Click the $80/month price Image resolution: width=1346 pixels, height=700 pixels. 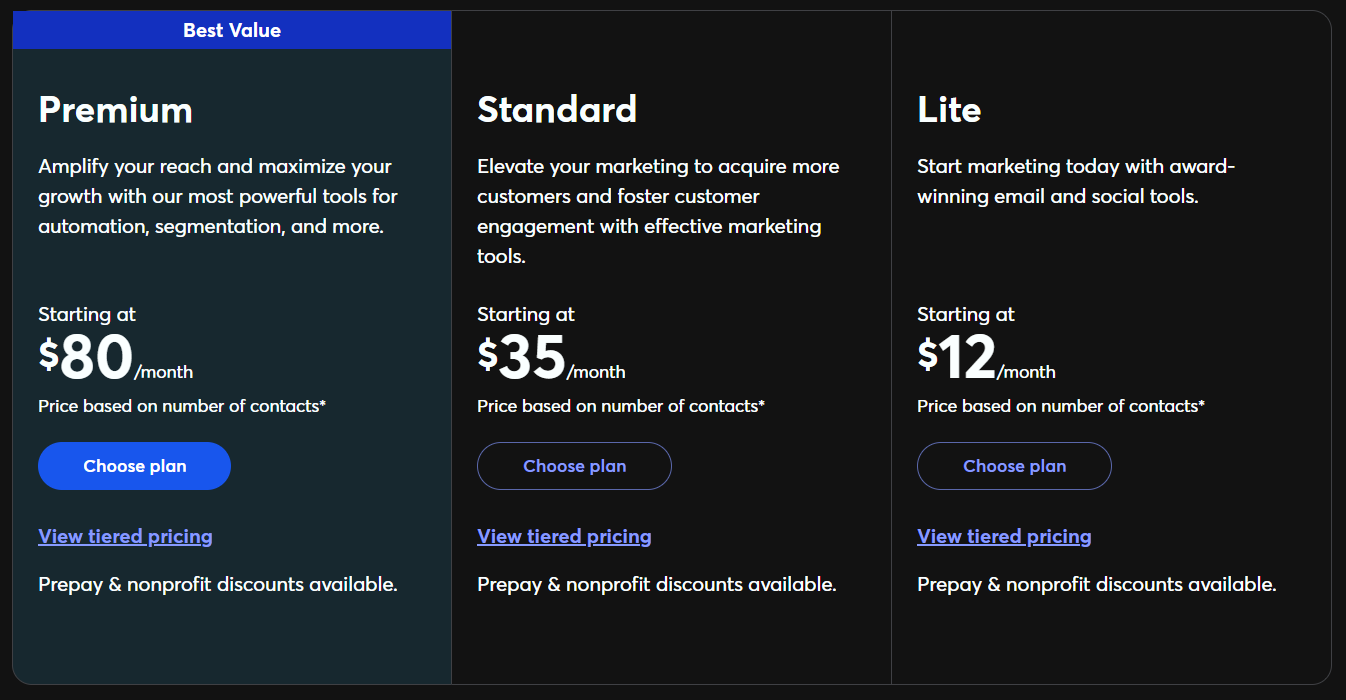(x=116, y=358)
